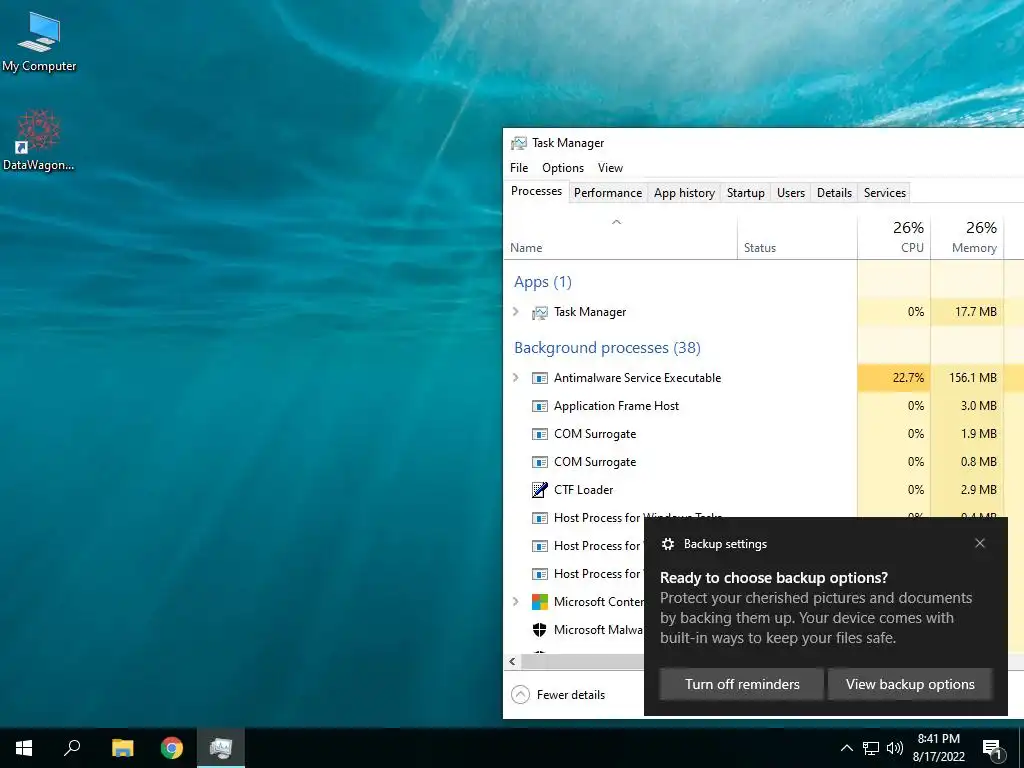
Task: Click the Task Manager app row icon
Action: pos(539,312)
